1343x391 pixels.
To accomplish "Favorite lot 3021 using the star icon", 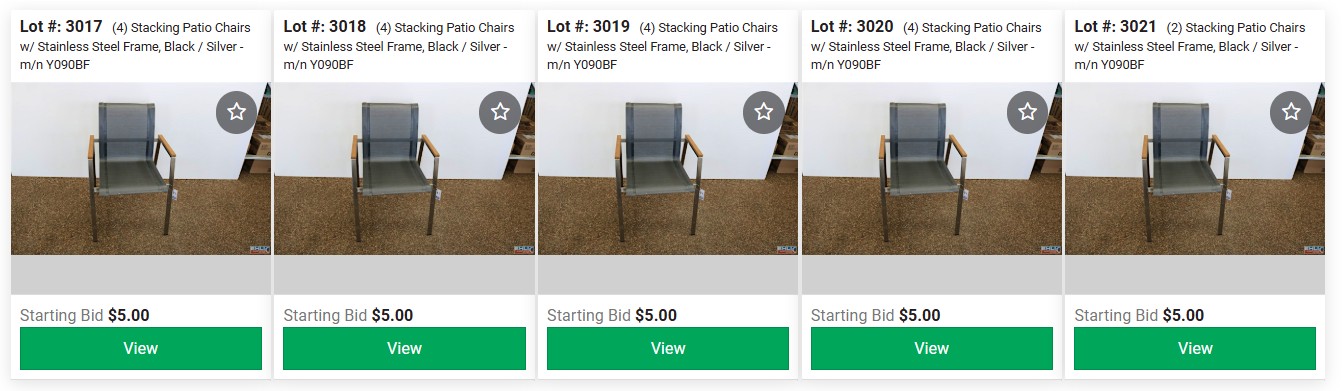I will pyautogui.click(x=1291, y=112).
